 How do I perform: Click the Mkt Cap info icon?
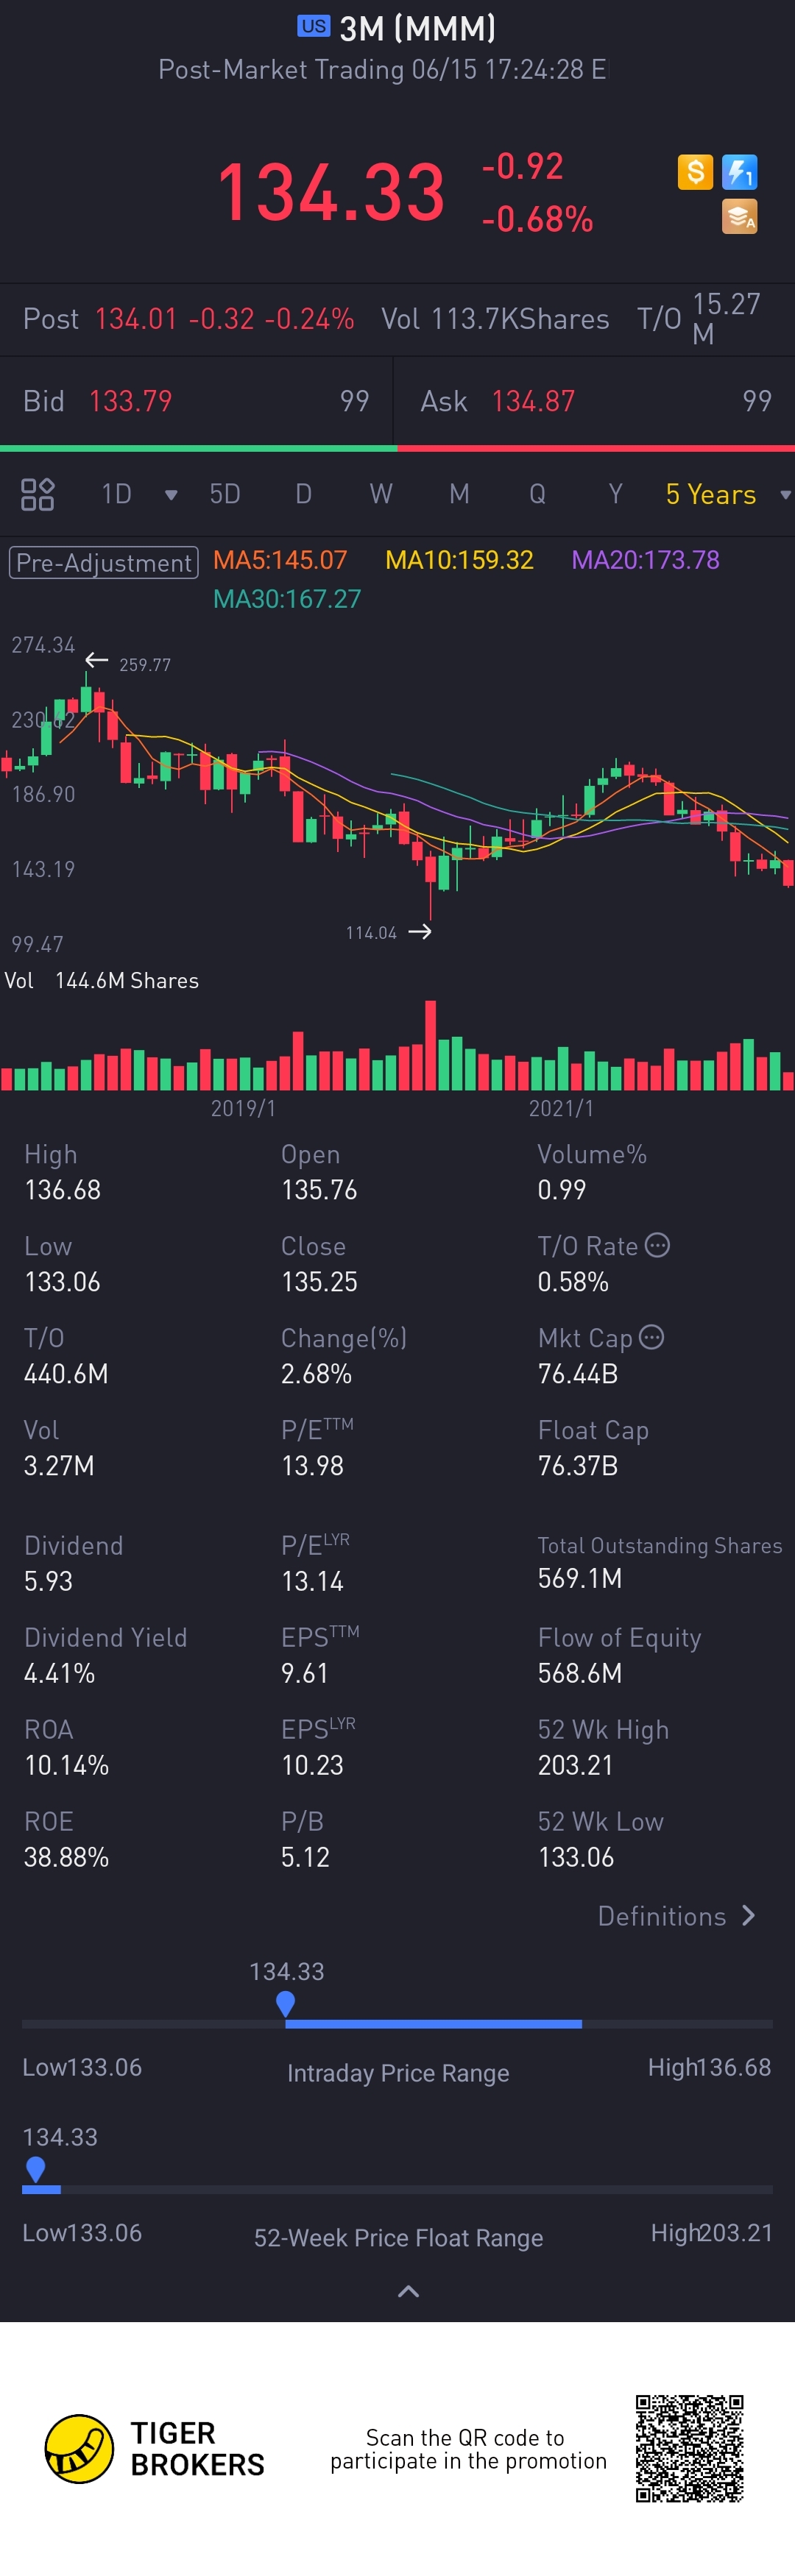[651, 1337]
